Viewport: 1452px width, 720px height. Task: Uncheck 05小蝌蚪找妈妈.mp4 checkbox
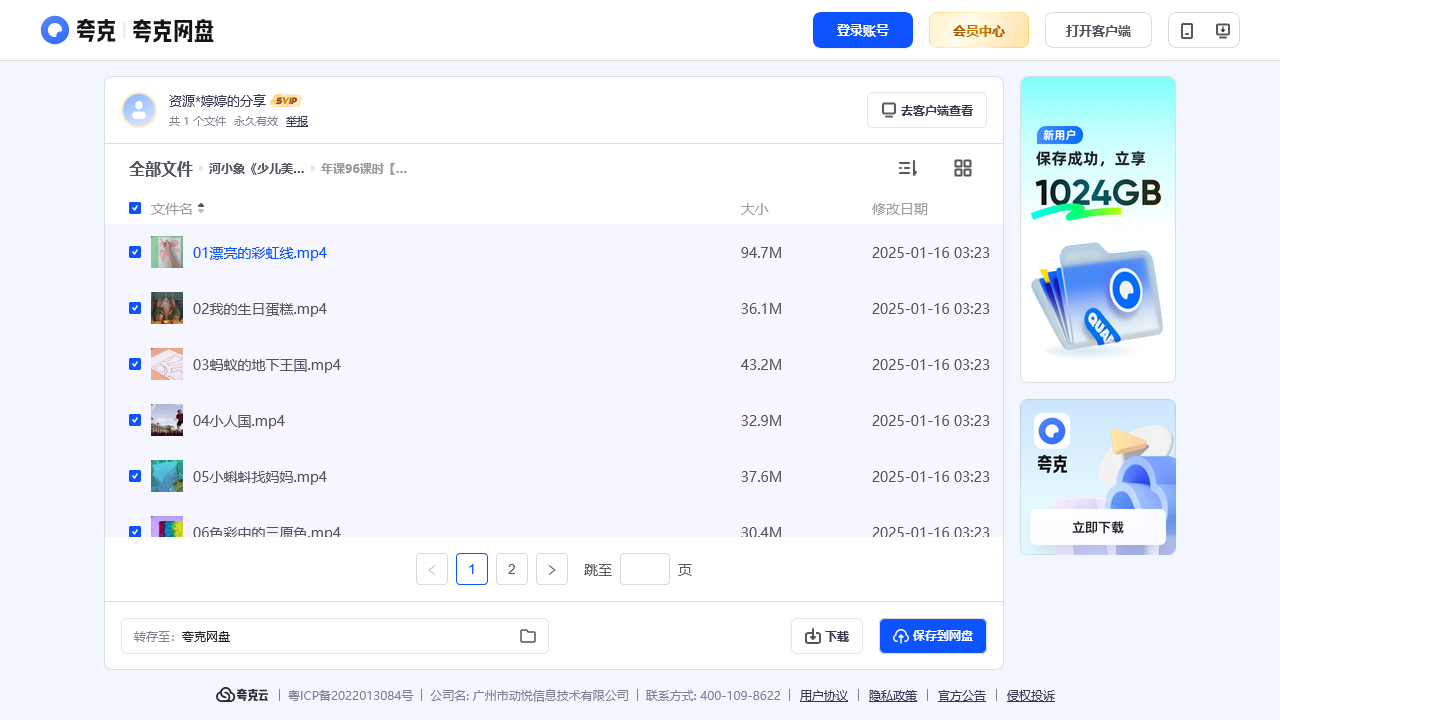pos(135,476)
